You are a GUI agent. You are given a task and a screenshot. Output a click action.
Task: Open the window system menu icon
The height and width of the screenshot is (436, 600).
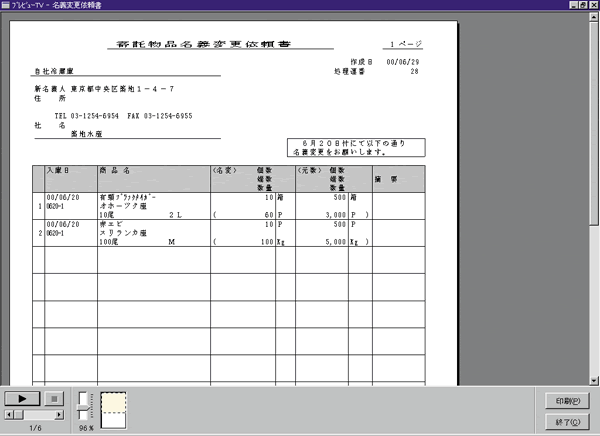(5, 5)
